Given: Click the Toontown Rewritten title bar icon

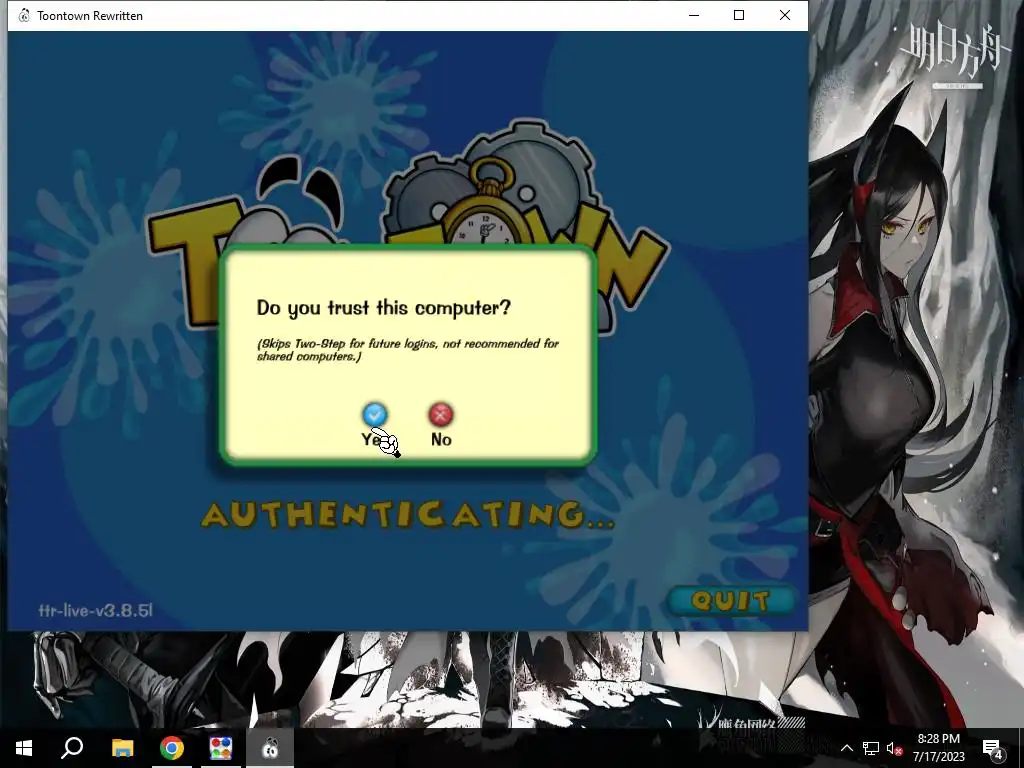Looking at the screenshot, I should 24,16.
